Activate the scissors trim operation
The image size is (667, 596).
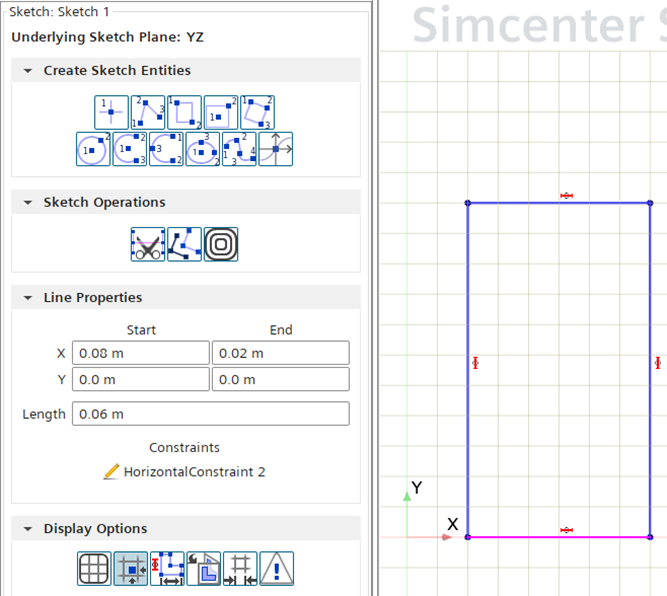(148, 244)
